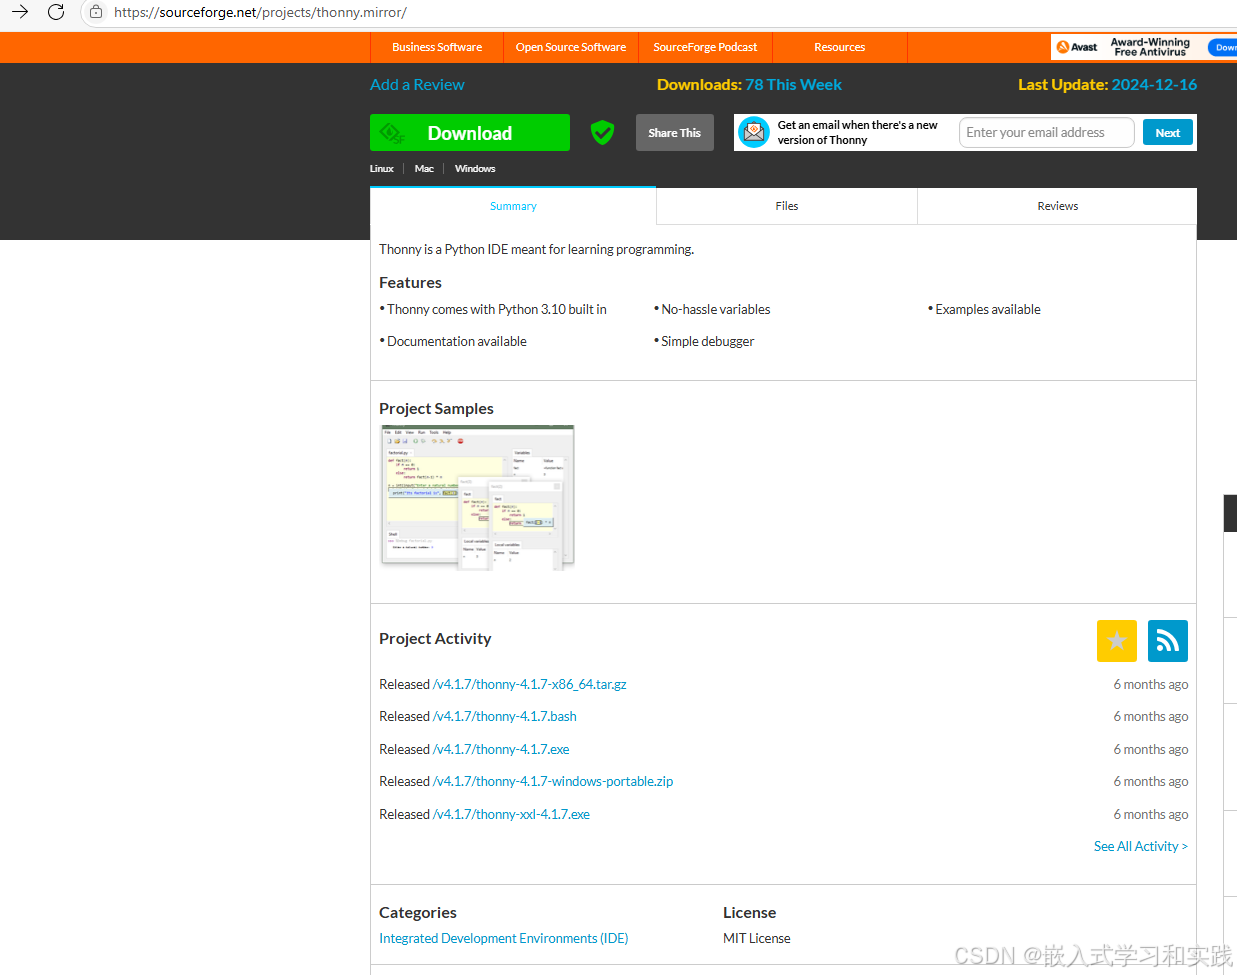Viewport: 1237px width, 975px height.
Task: Open thonny-4.1.7-x86_64.tar.gz release link
Action: point(530,685)
